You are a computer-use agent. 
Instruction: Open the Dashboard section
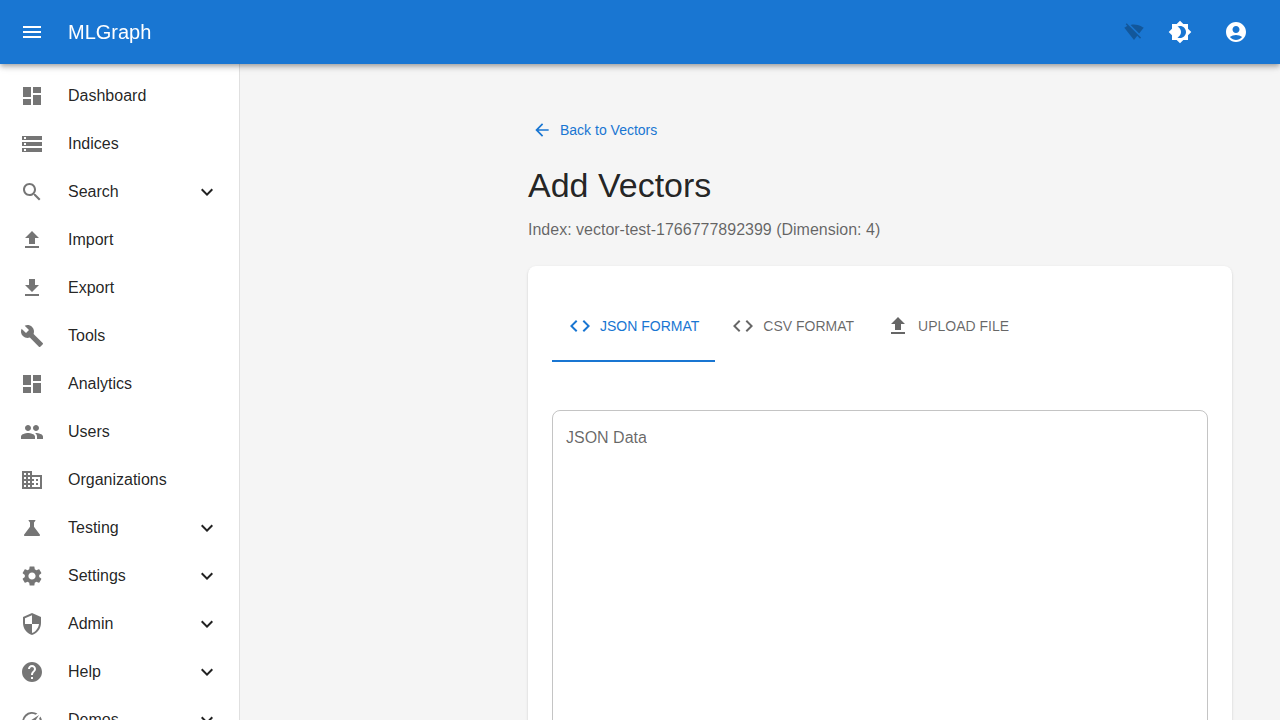coord(107,95)
